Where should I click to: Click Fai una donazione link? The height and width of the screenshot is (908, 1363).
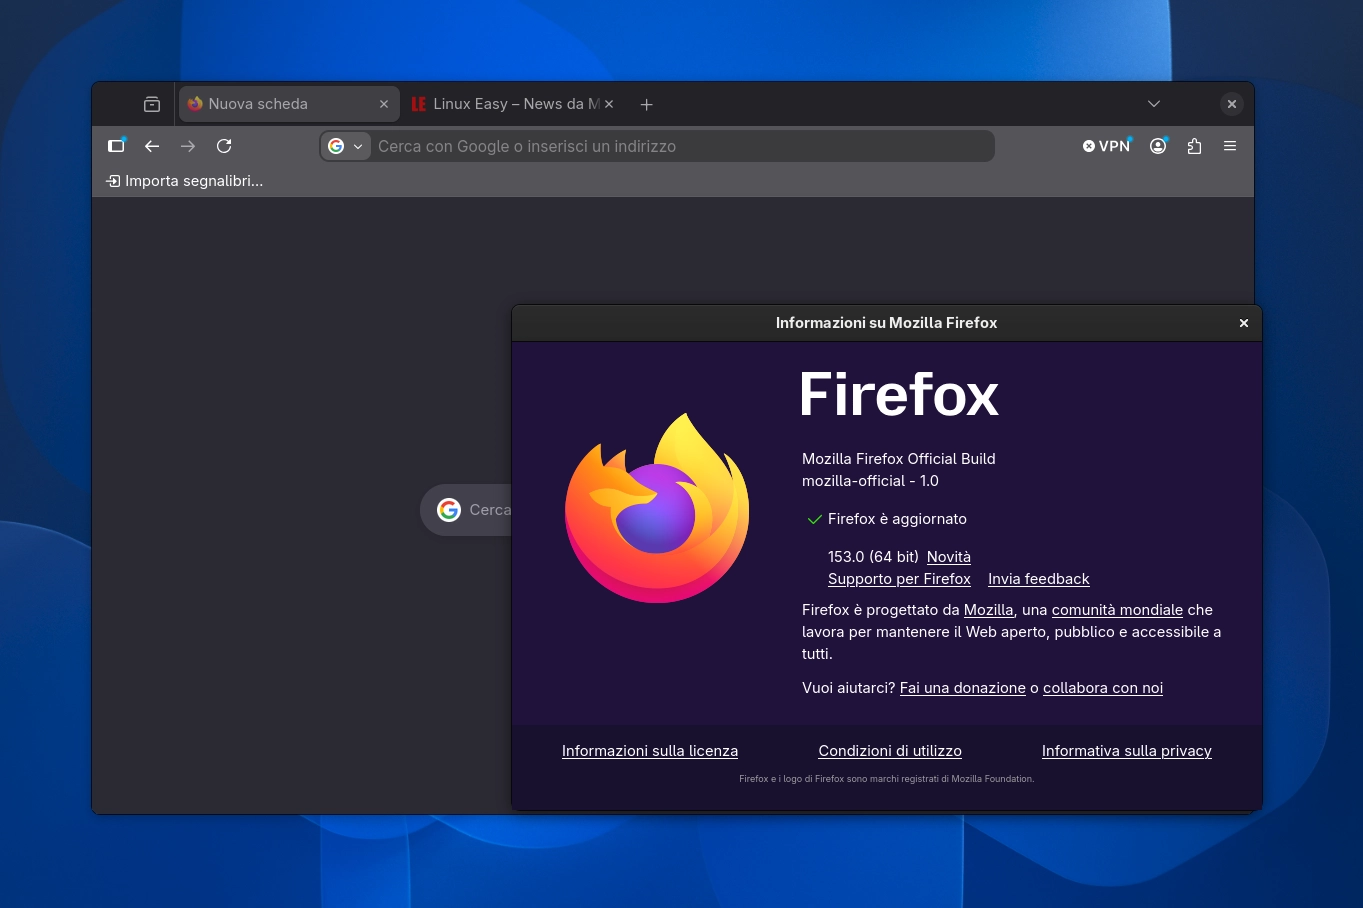point(963,688)
